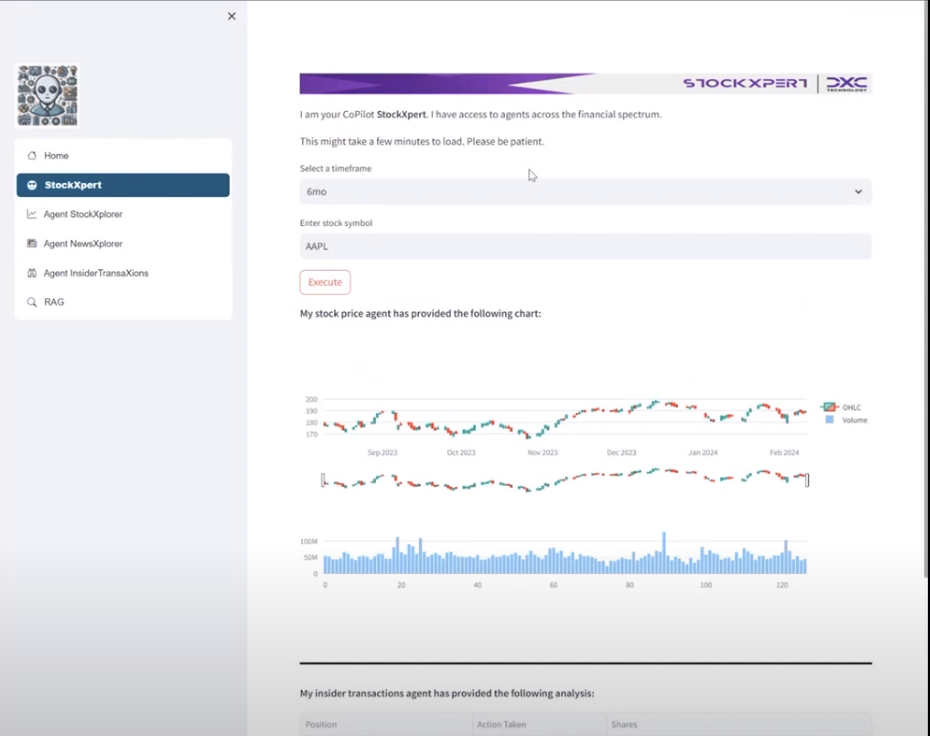Toggle the Volume legend entry

click(x=846, y=420)
